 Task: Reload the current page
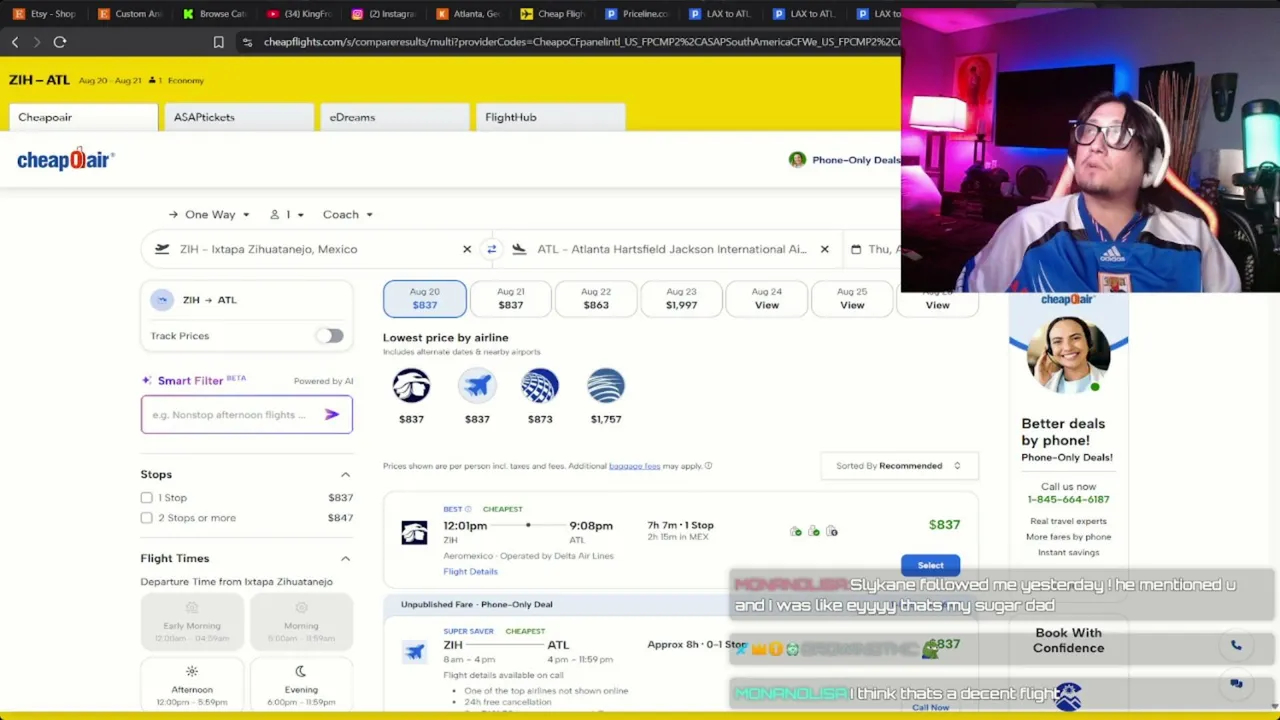pos(60,42)
